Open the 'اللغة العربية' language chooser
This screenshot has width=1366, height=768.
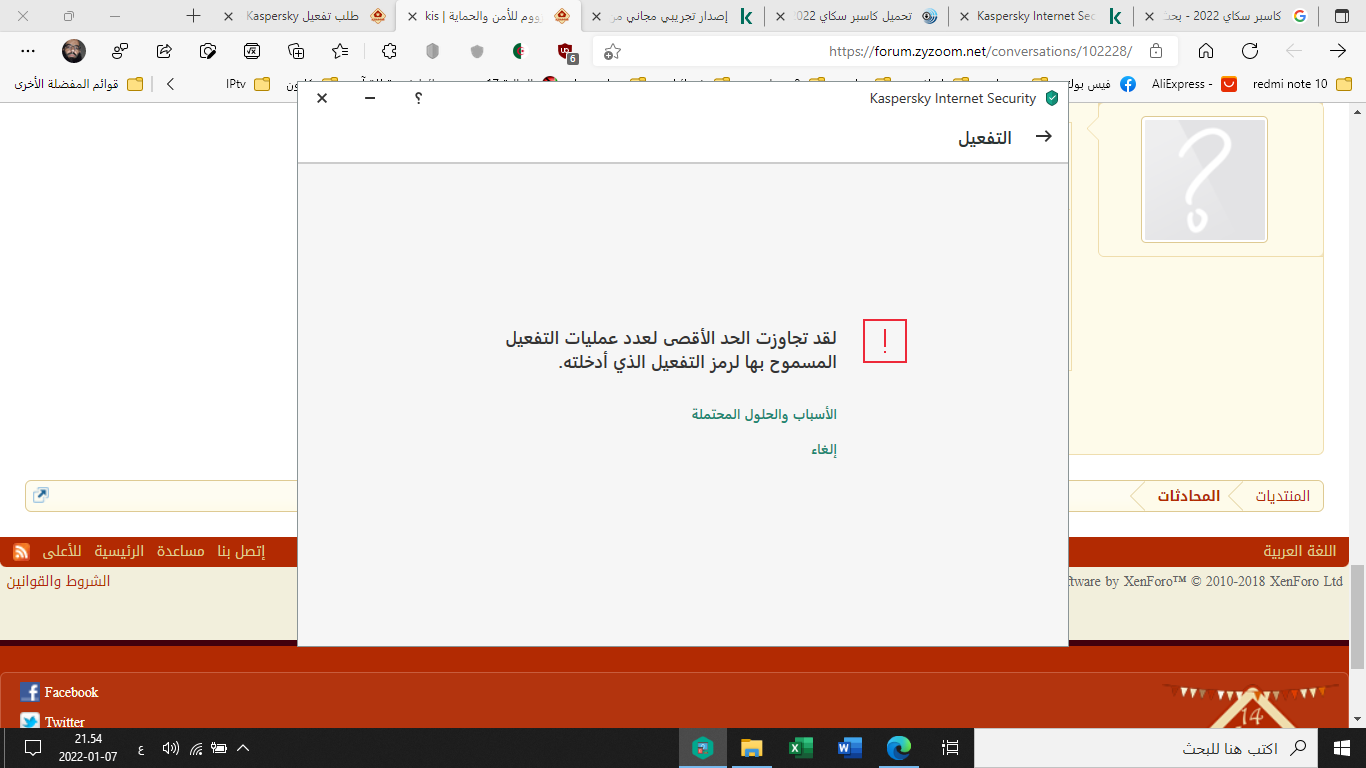point(1300,551)
